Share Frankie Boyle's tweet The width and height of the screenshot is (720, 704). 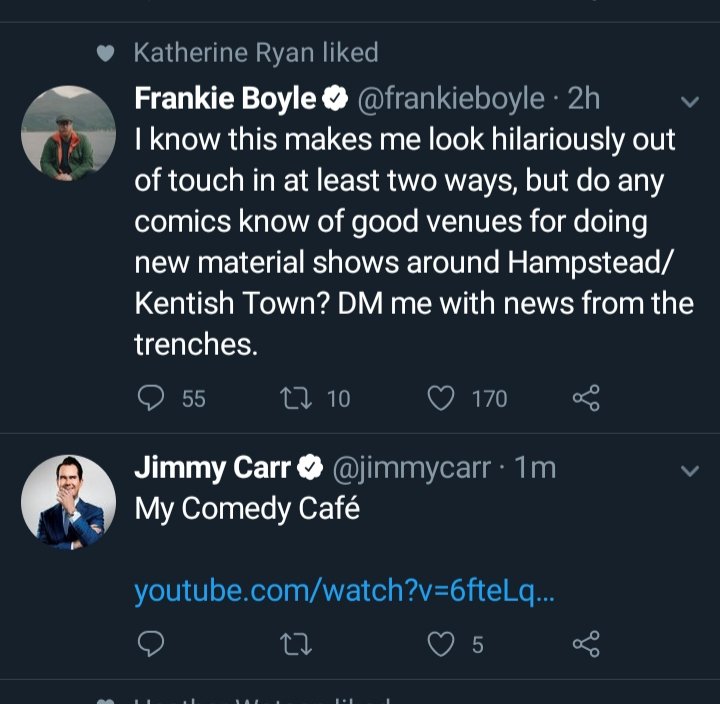click(x=586, y=398)
